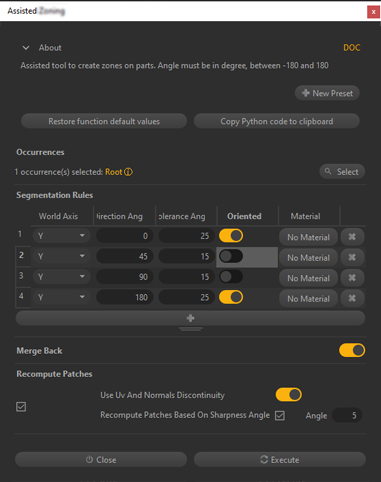Open Root occurrence info icon

[x=128, y=172]
